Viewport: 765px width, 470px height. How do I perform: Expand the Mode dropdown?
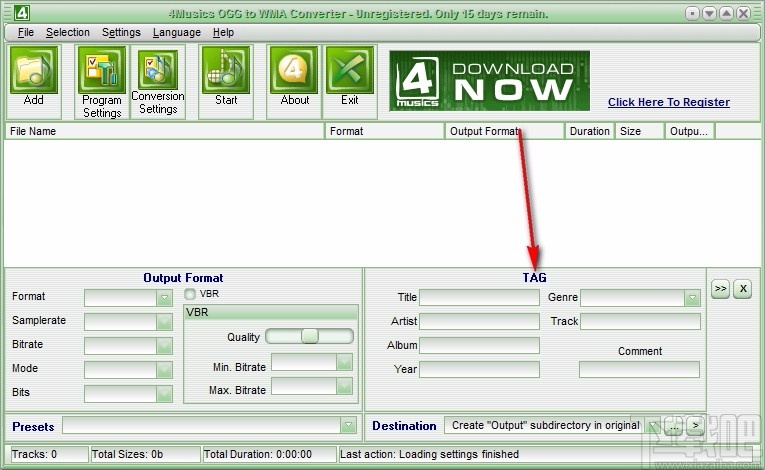pos(164,369)
